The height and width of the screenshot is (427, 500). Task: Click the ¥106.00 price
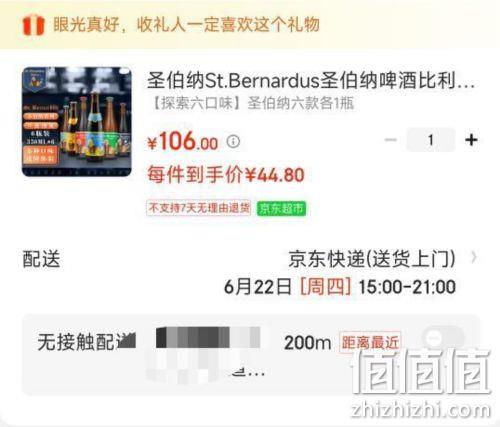182,141
